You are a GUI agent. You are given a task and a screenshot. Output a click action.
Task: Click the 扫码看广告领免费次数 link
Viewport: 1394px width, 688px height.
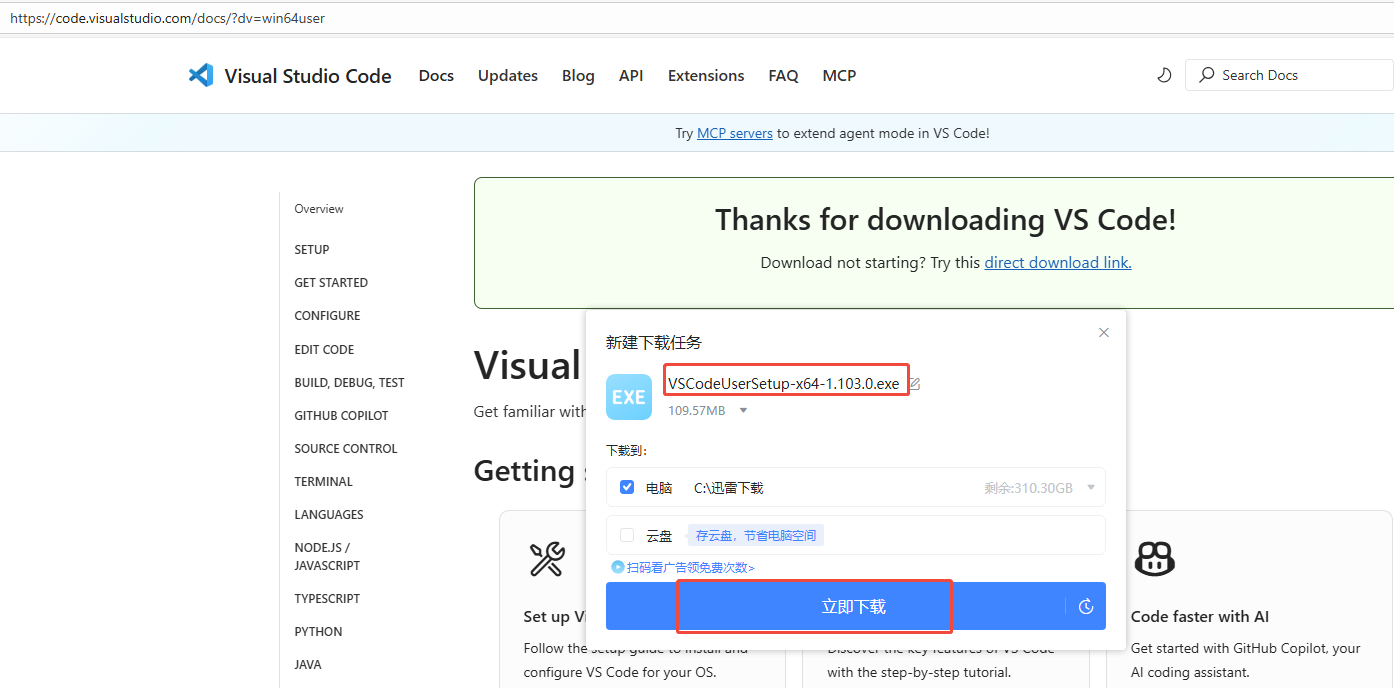(x=690, y=567)
